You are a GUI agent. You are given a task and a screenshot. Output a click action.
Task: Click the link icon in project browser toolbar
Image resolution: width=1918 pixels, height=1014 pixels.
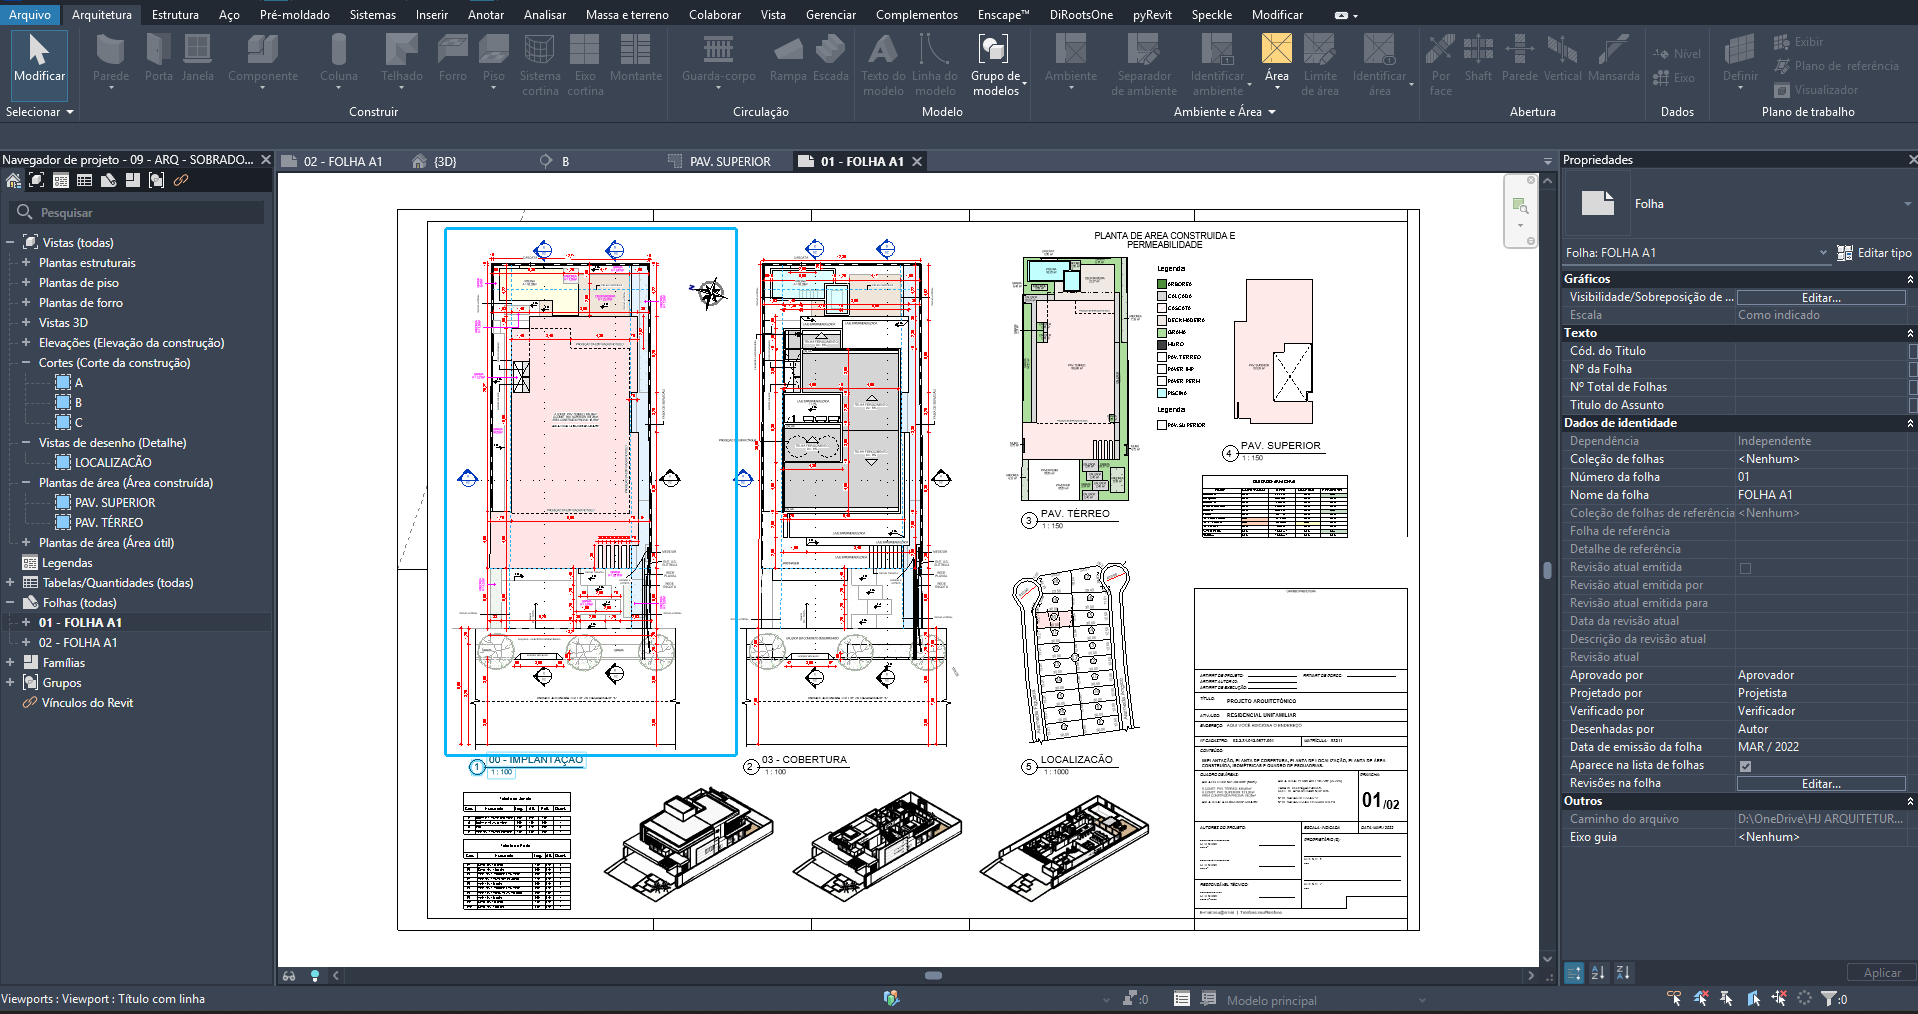[181, 180]
